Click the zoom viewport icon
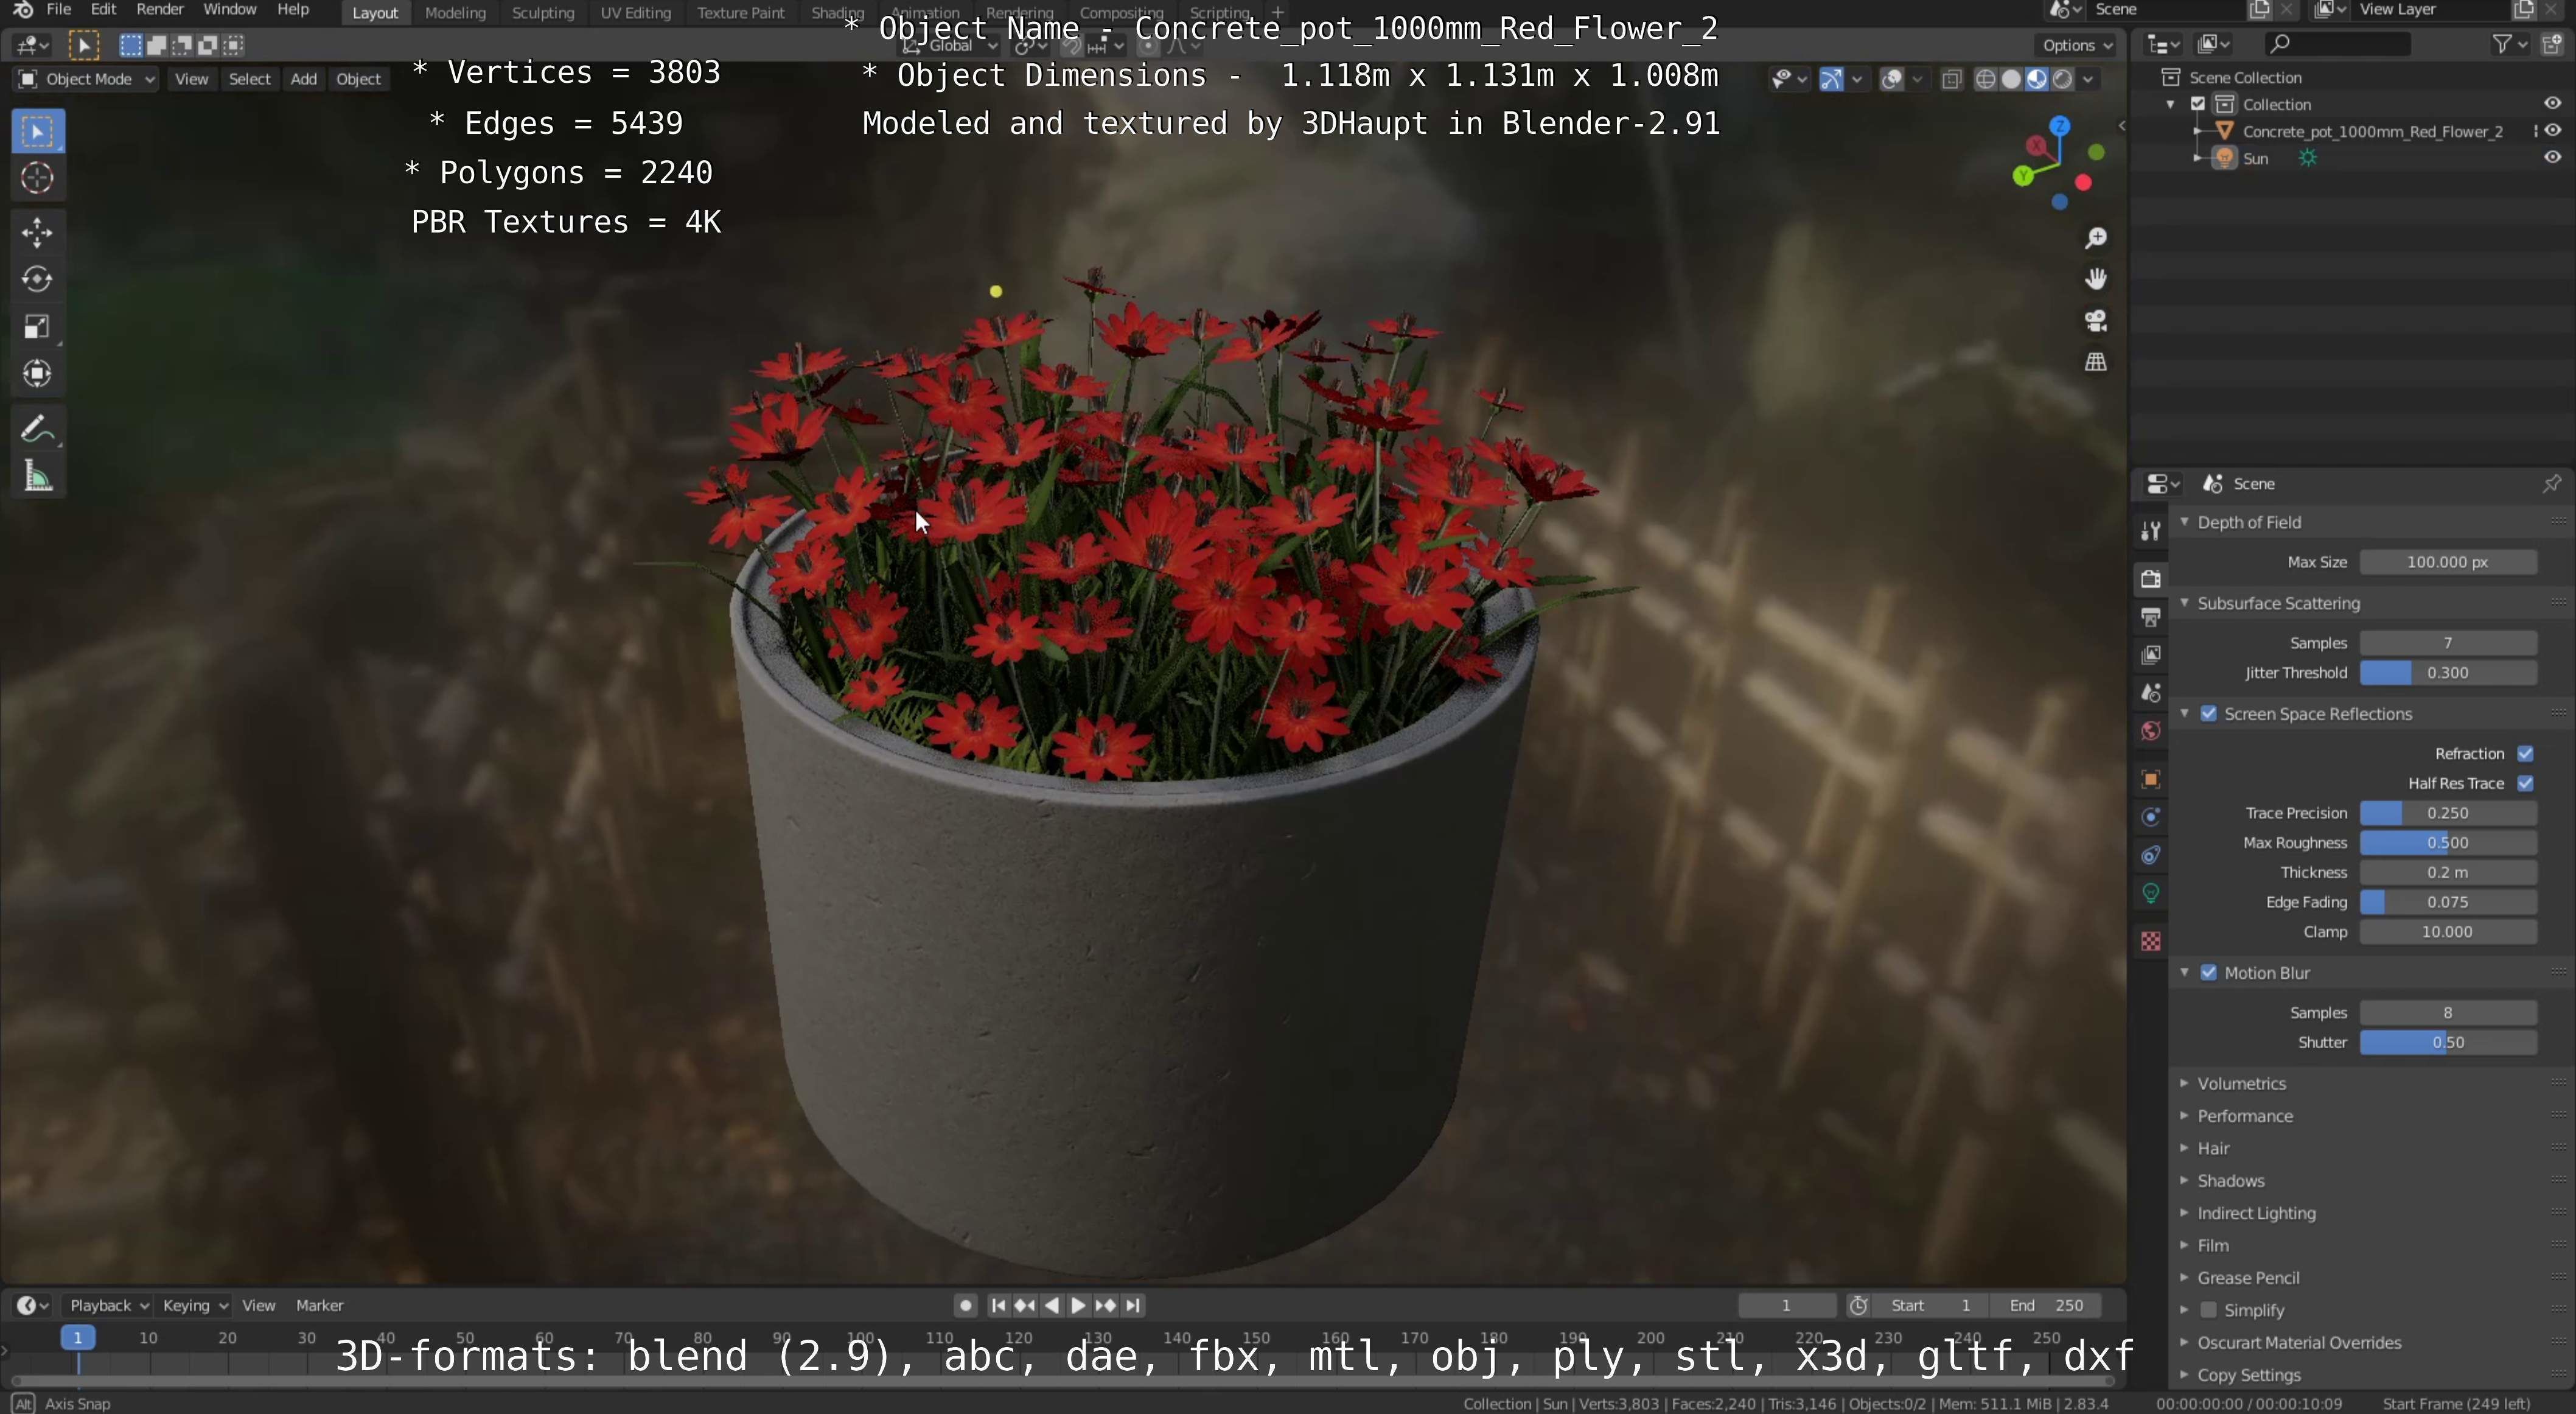Screen dimensions: 2576x1414 [x=2096, y=238]
